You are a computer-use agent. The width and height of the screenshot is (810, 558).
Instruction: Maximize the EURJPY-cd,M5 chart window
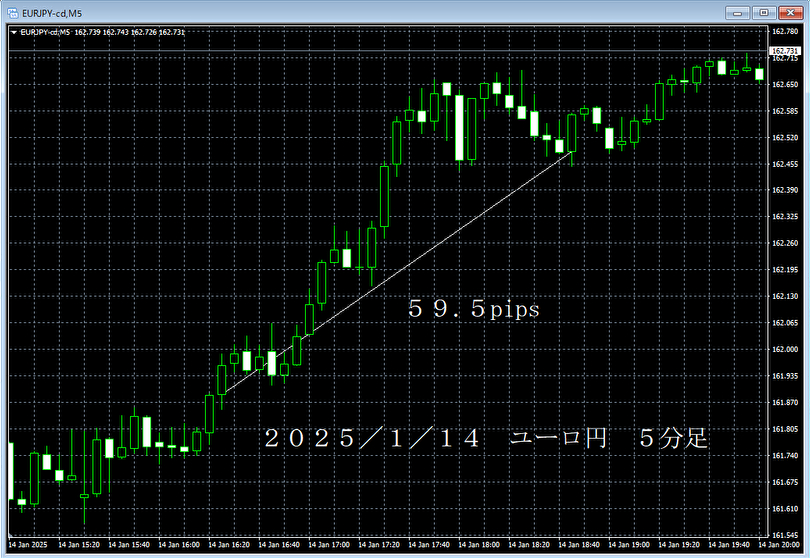[x=764, y=13]
